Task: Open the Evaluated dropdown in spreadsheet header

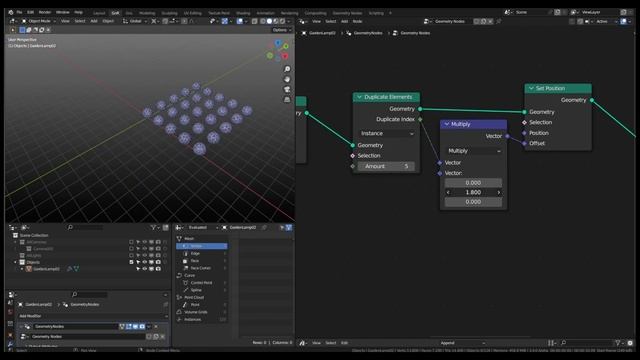Action: [x=201, y=227]
